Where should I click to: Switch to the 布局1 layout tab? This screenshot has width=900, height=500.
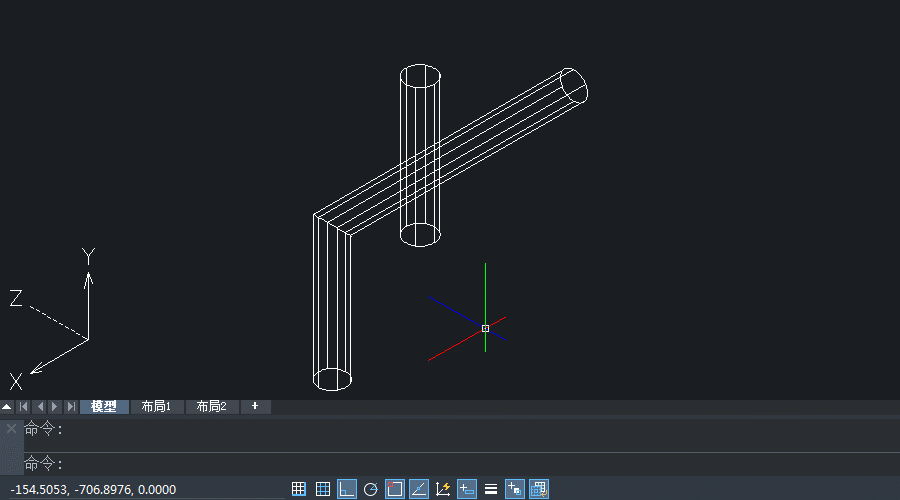[x=156, y=407]
